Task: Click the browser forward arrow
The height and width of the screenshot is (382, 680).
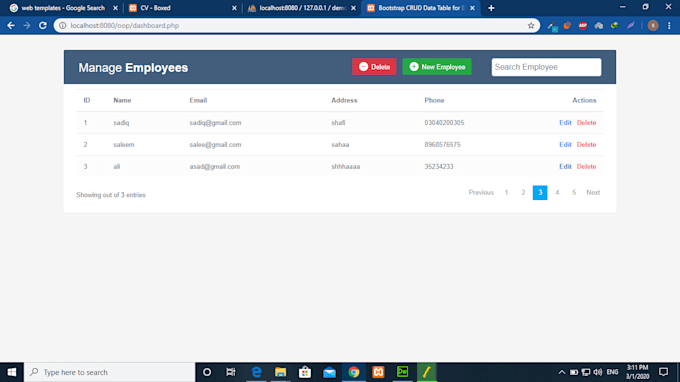Action: pos(27,26)
